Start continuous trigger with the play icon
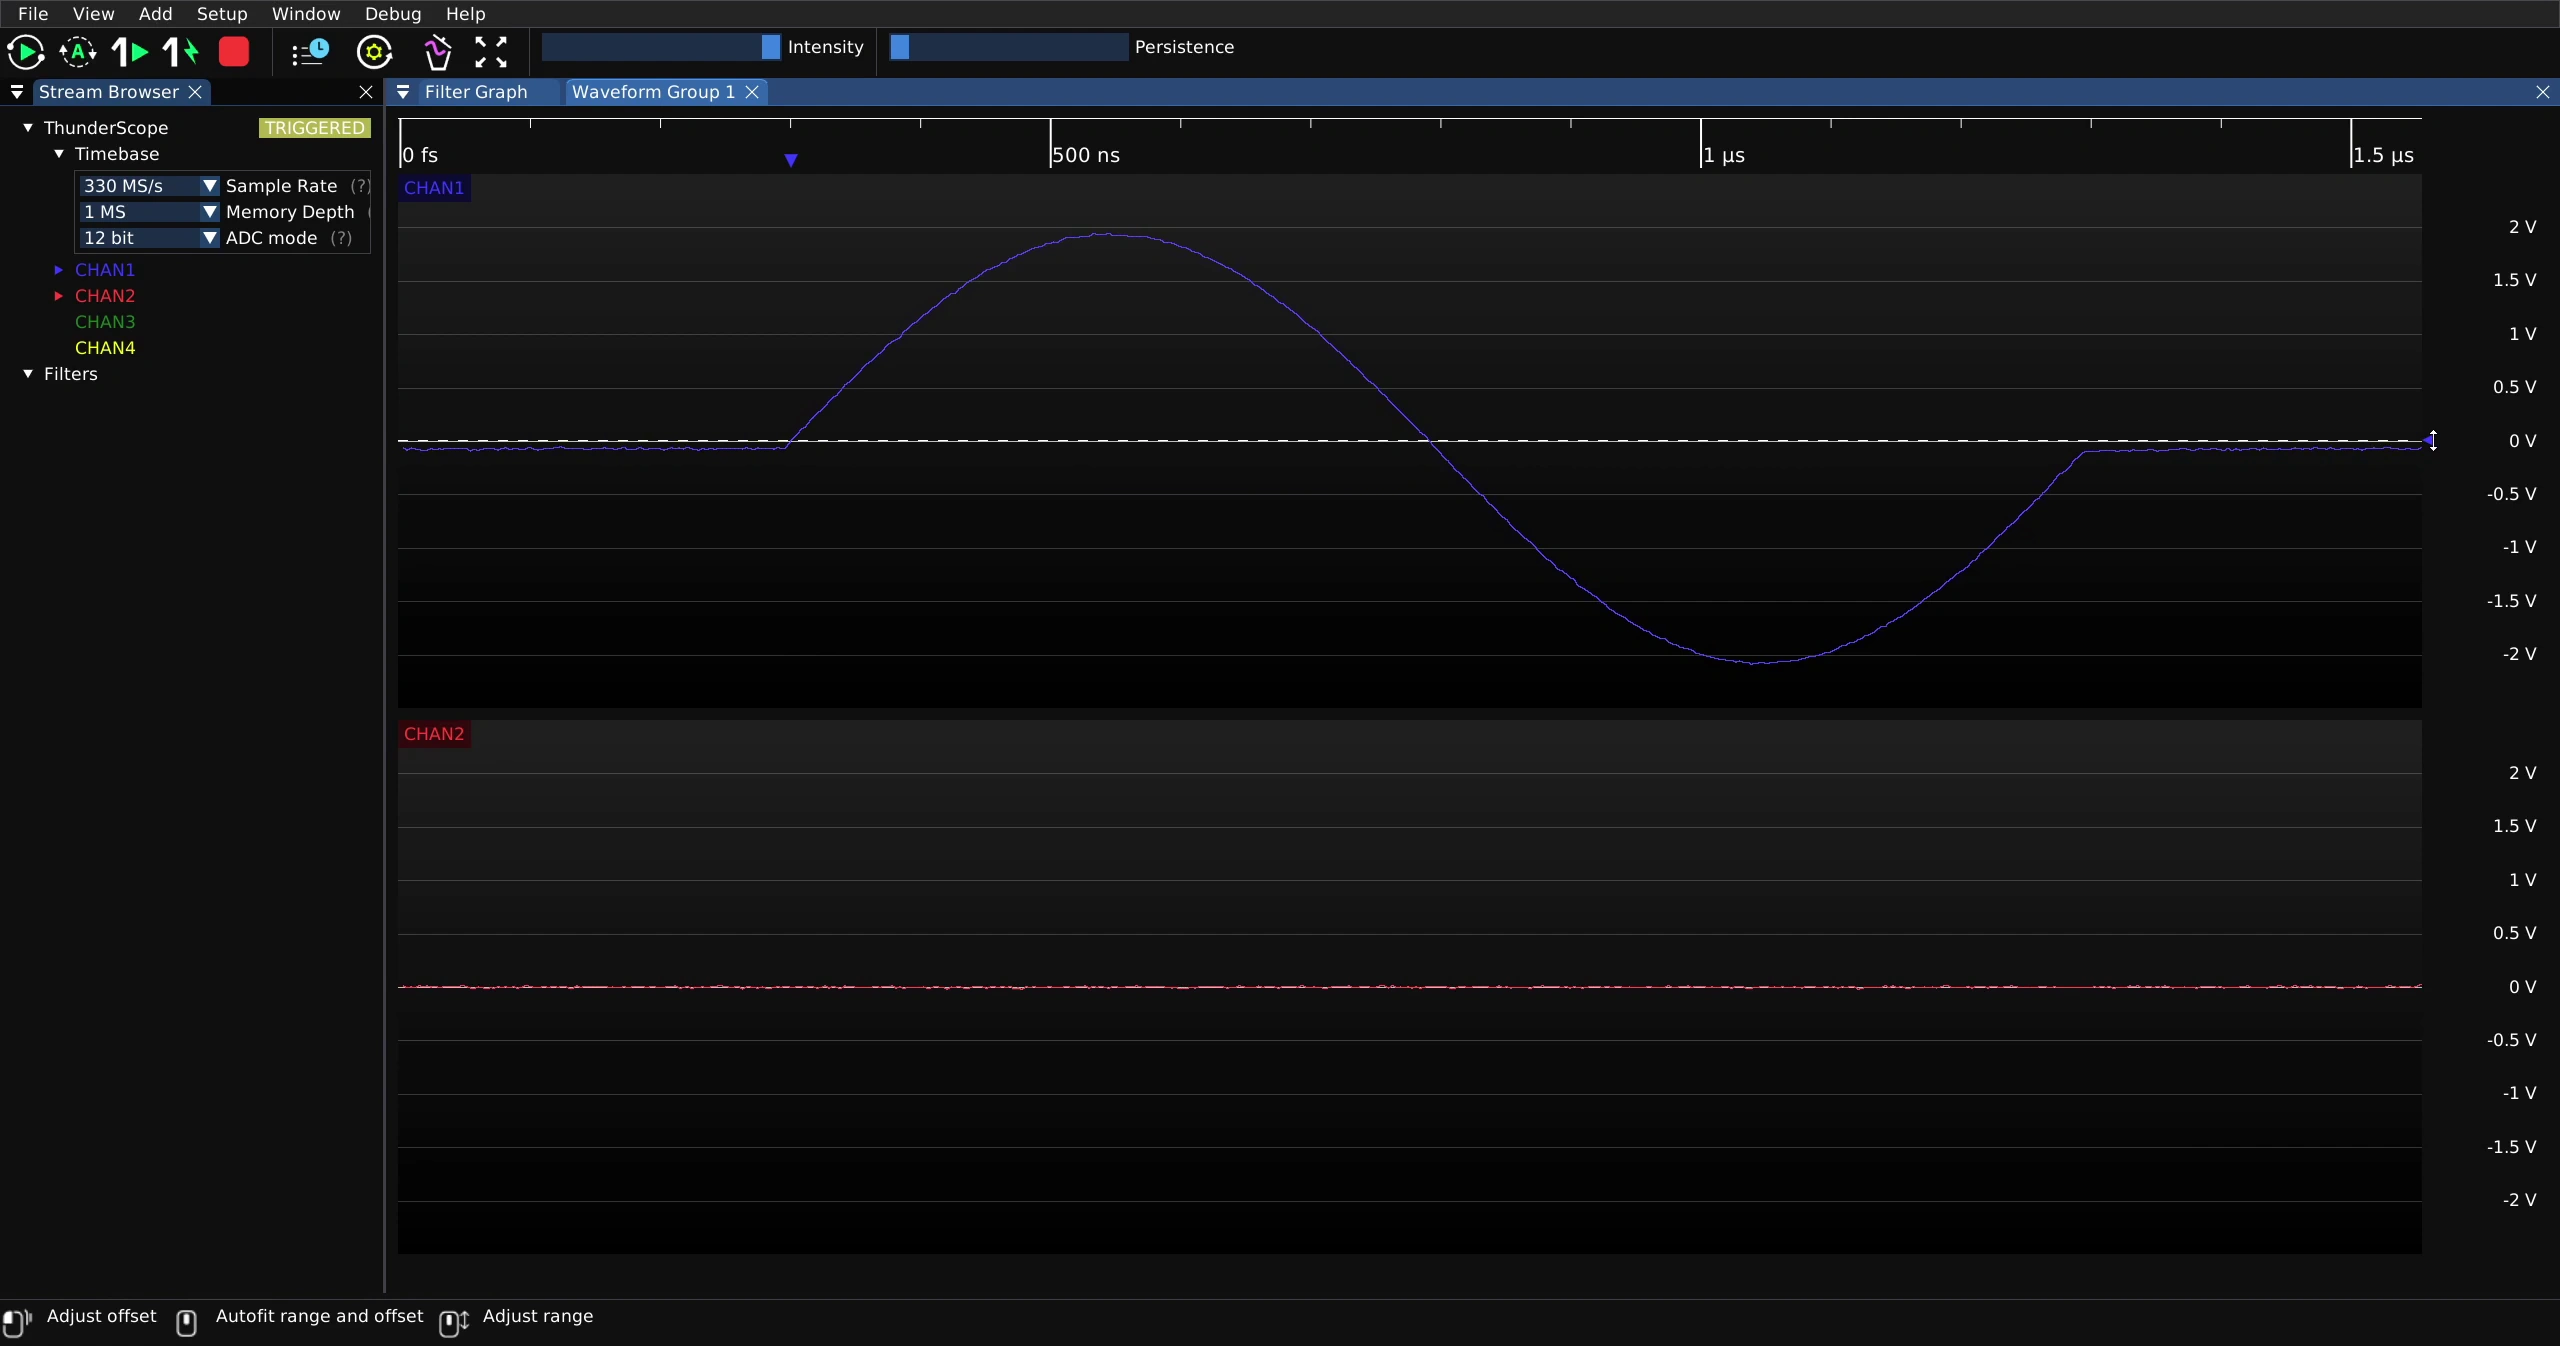2560x1346 pixels. tap(25, 52)
